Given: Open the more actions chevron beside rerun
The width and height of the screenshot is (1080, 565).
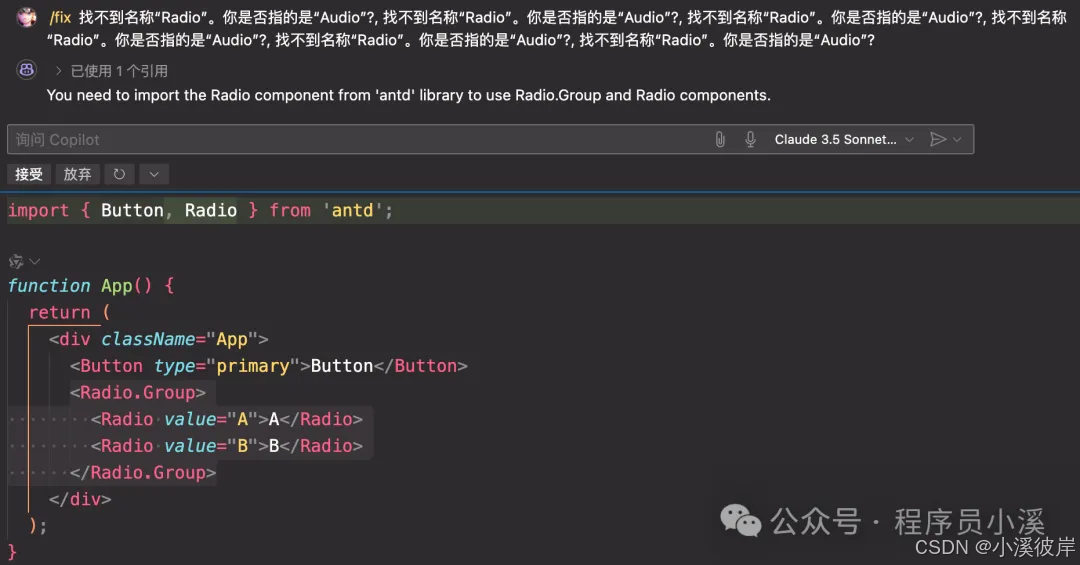Looking at the screenshot, I should pos(154,174).
